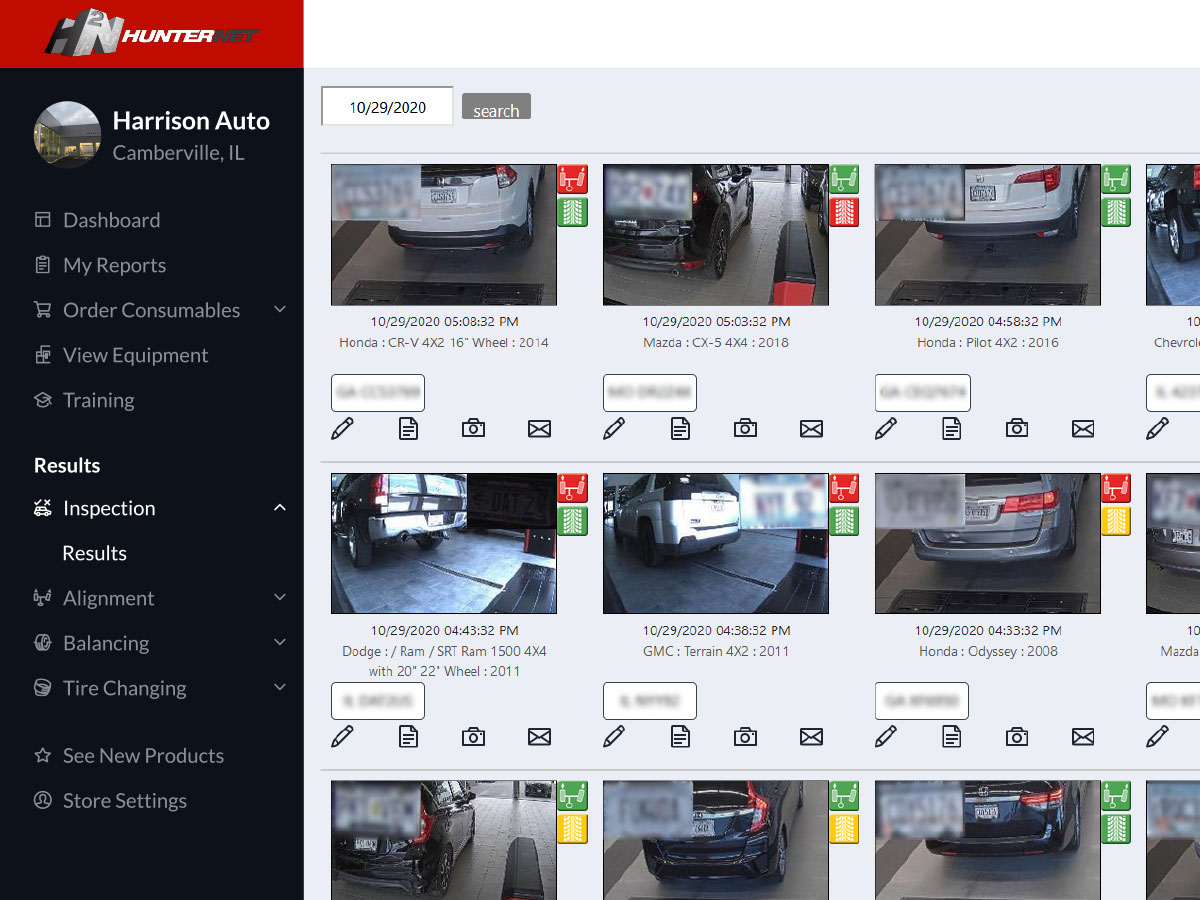This screenshot has height=900, width=1200.
Task: Click the date field showing 10/29/2020
Action: point(387,105)
